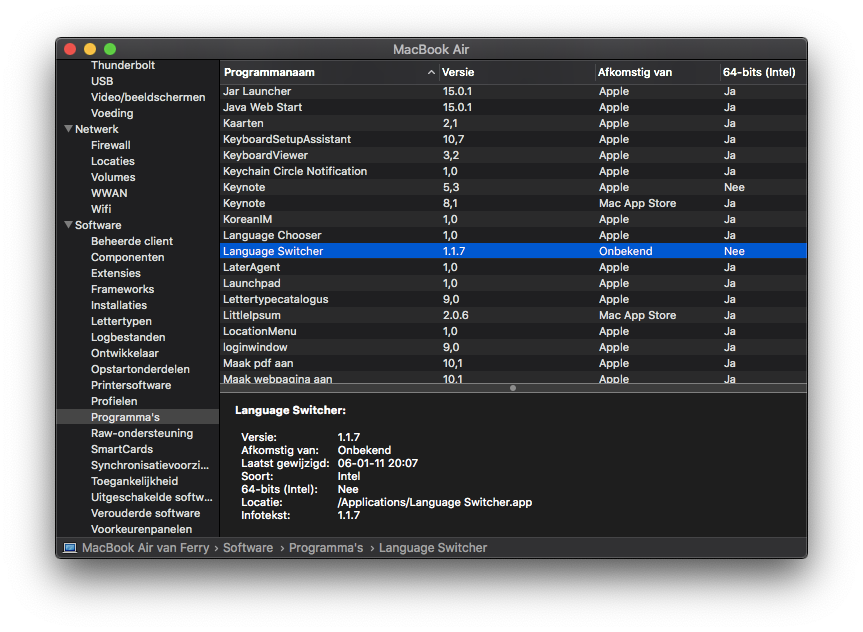Viewport: 863px width, 632px height.
Task: Select the Kaarten row
Action: [514, 123]
